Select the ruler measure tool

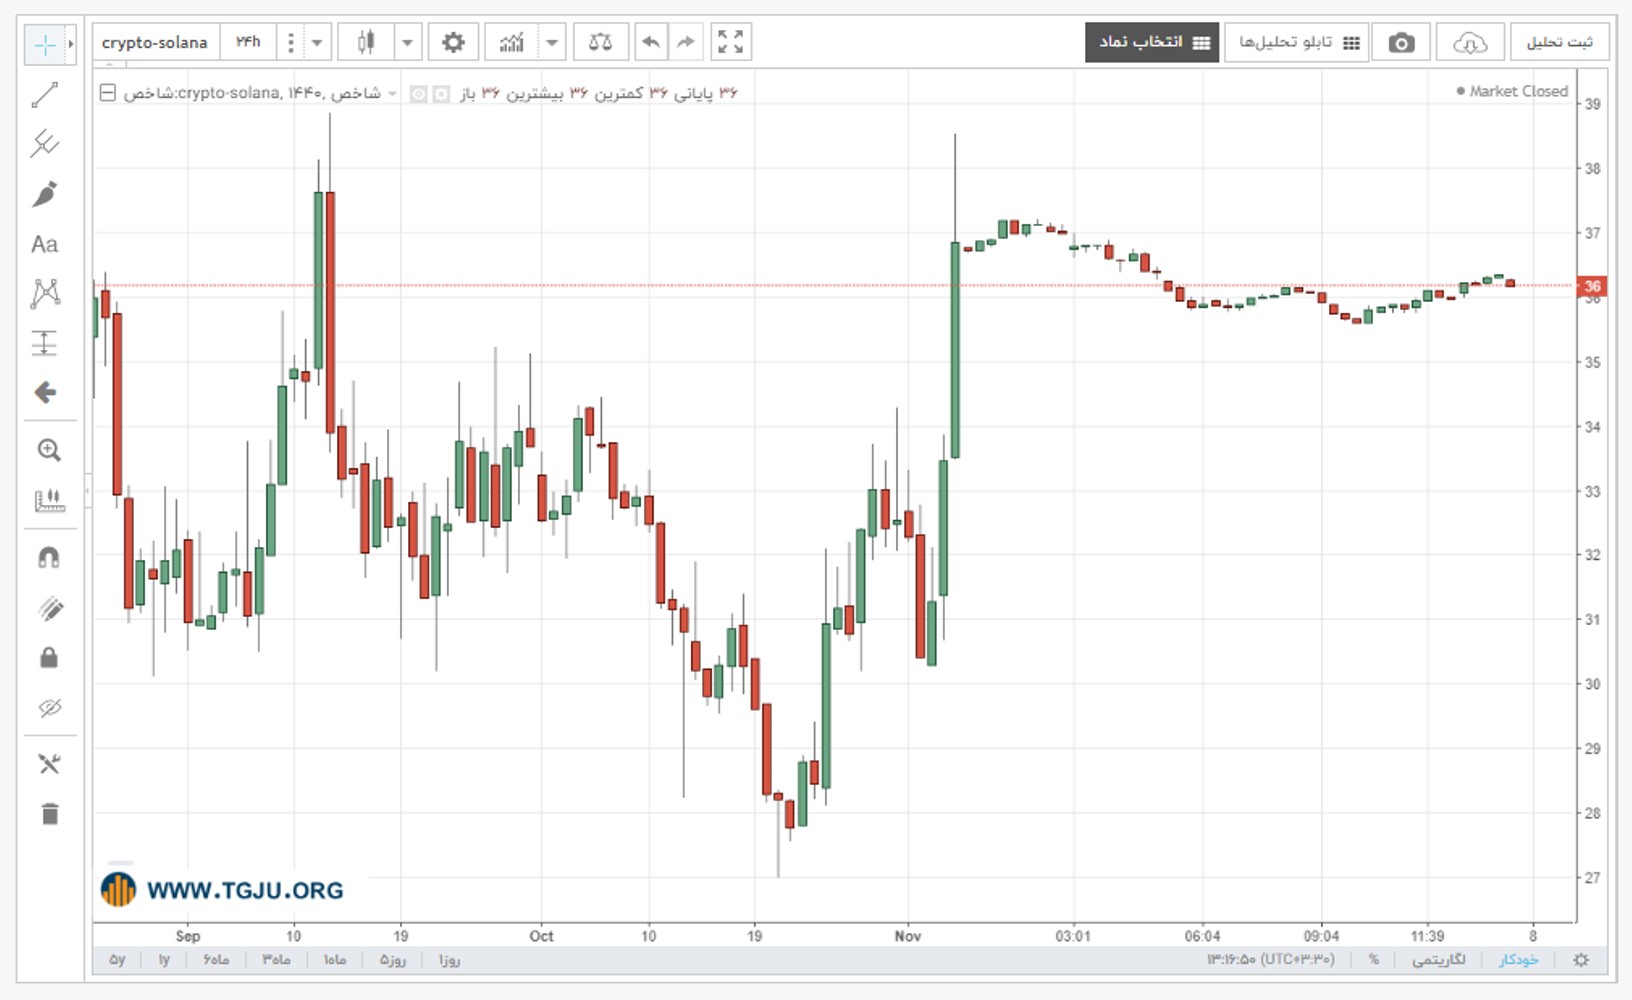pyautogui.click(x=48, y=500)
